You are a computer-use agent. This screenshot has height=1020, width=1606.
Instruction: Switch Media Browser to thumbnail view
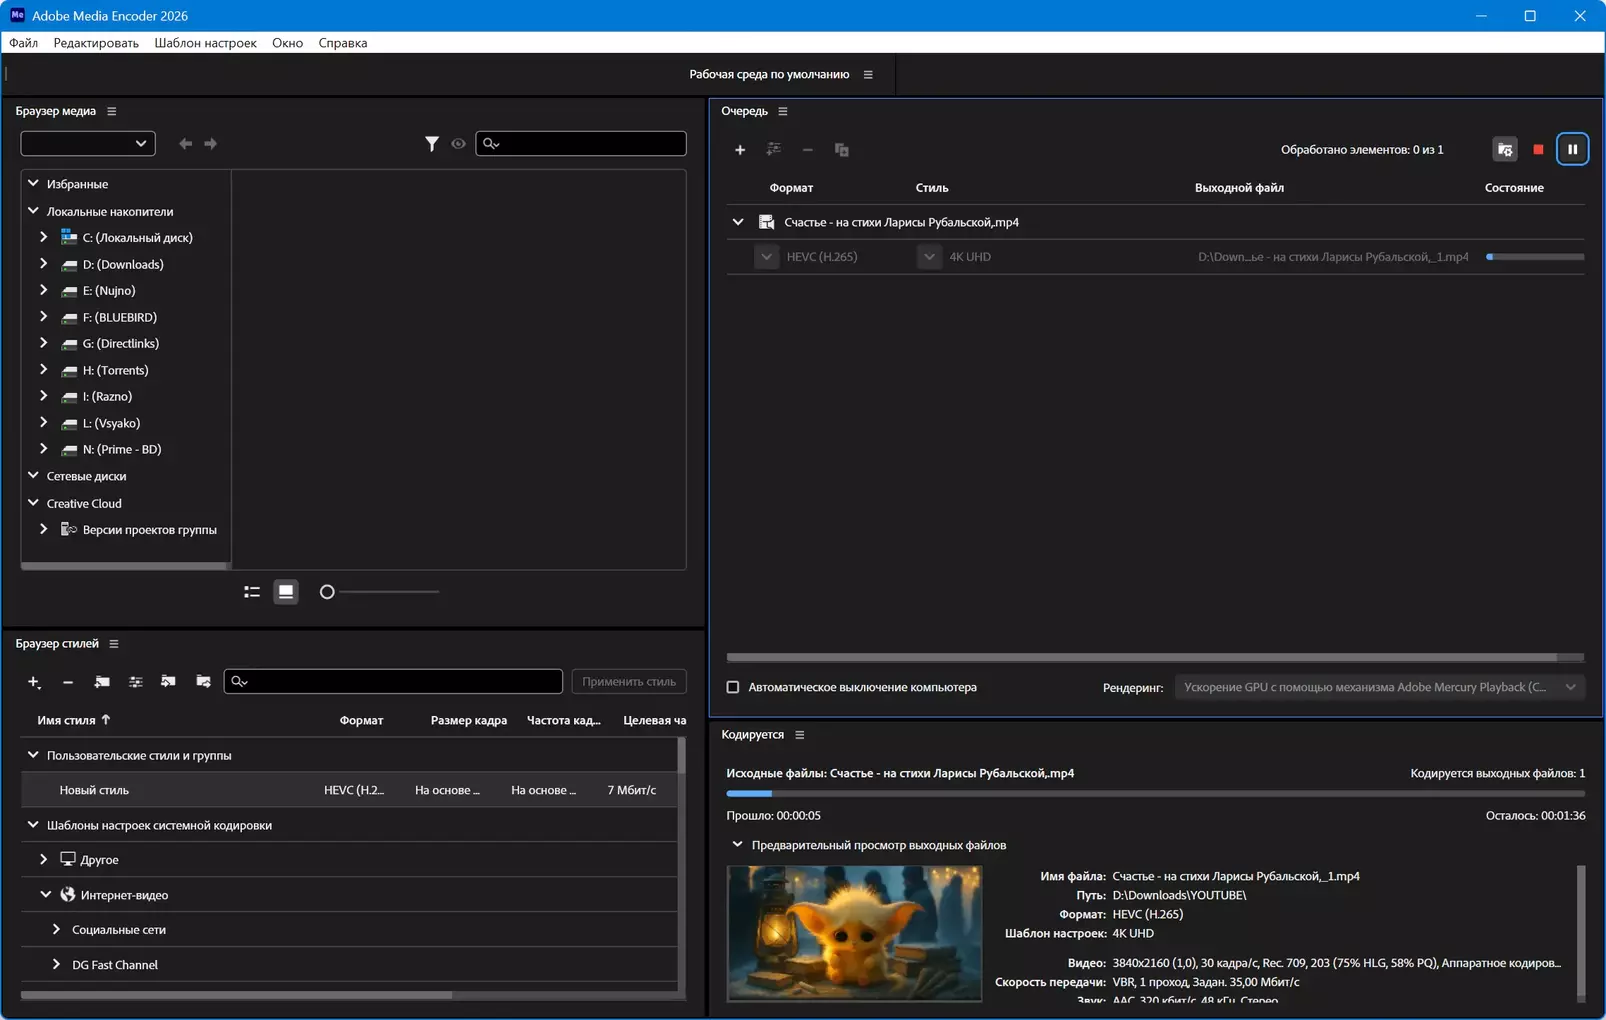pos(286,592)
